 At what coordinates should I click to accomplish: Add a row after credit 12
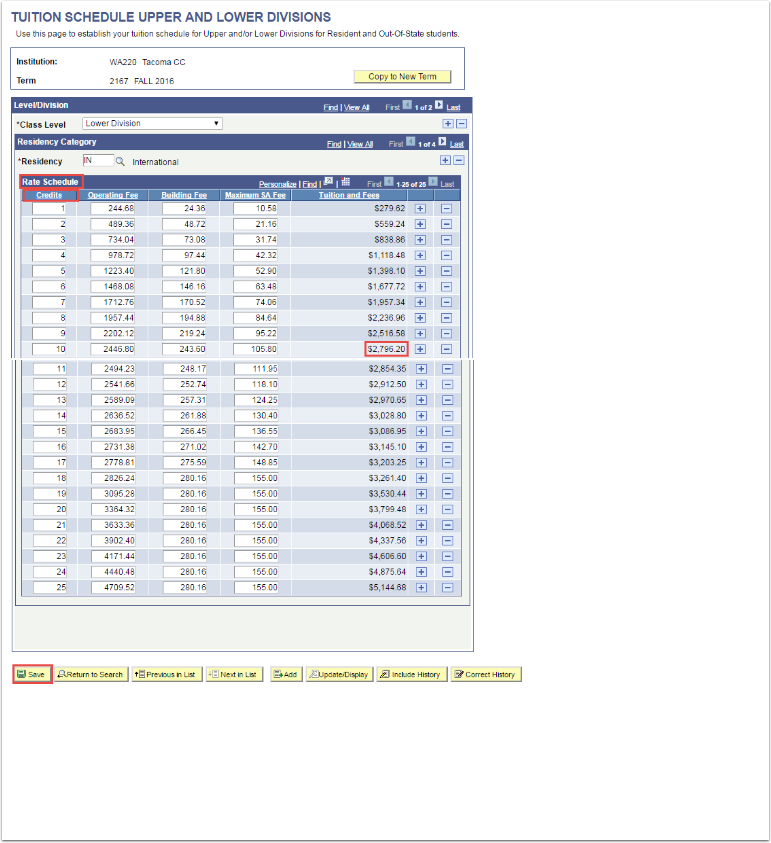(422, 384)
